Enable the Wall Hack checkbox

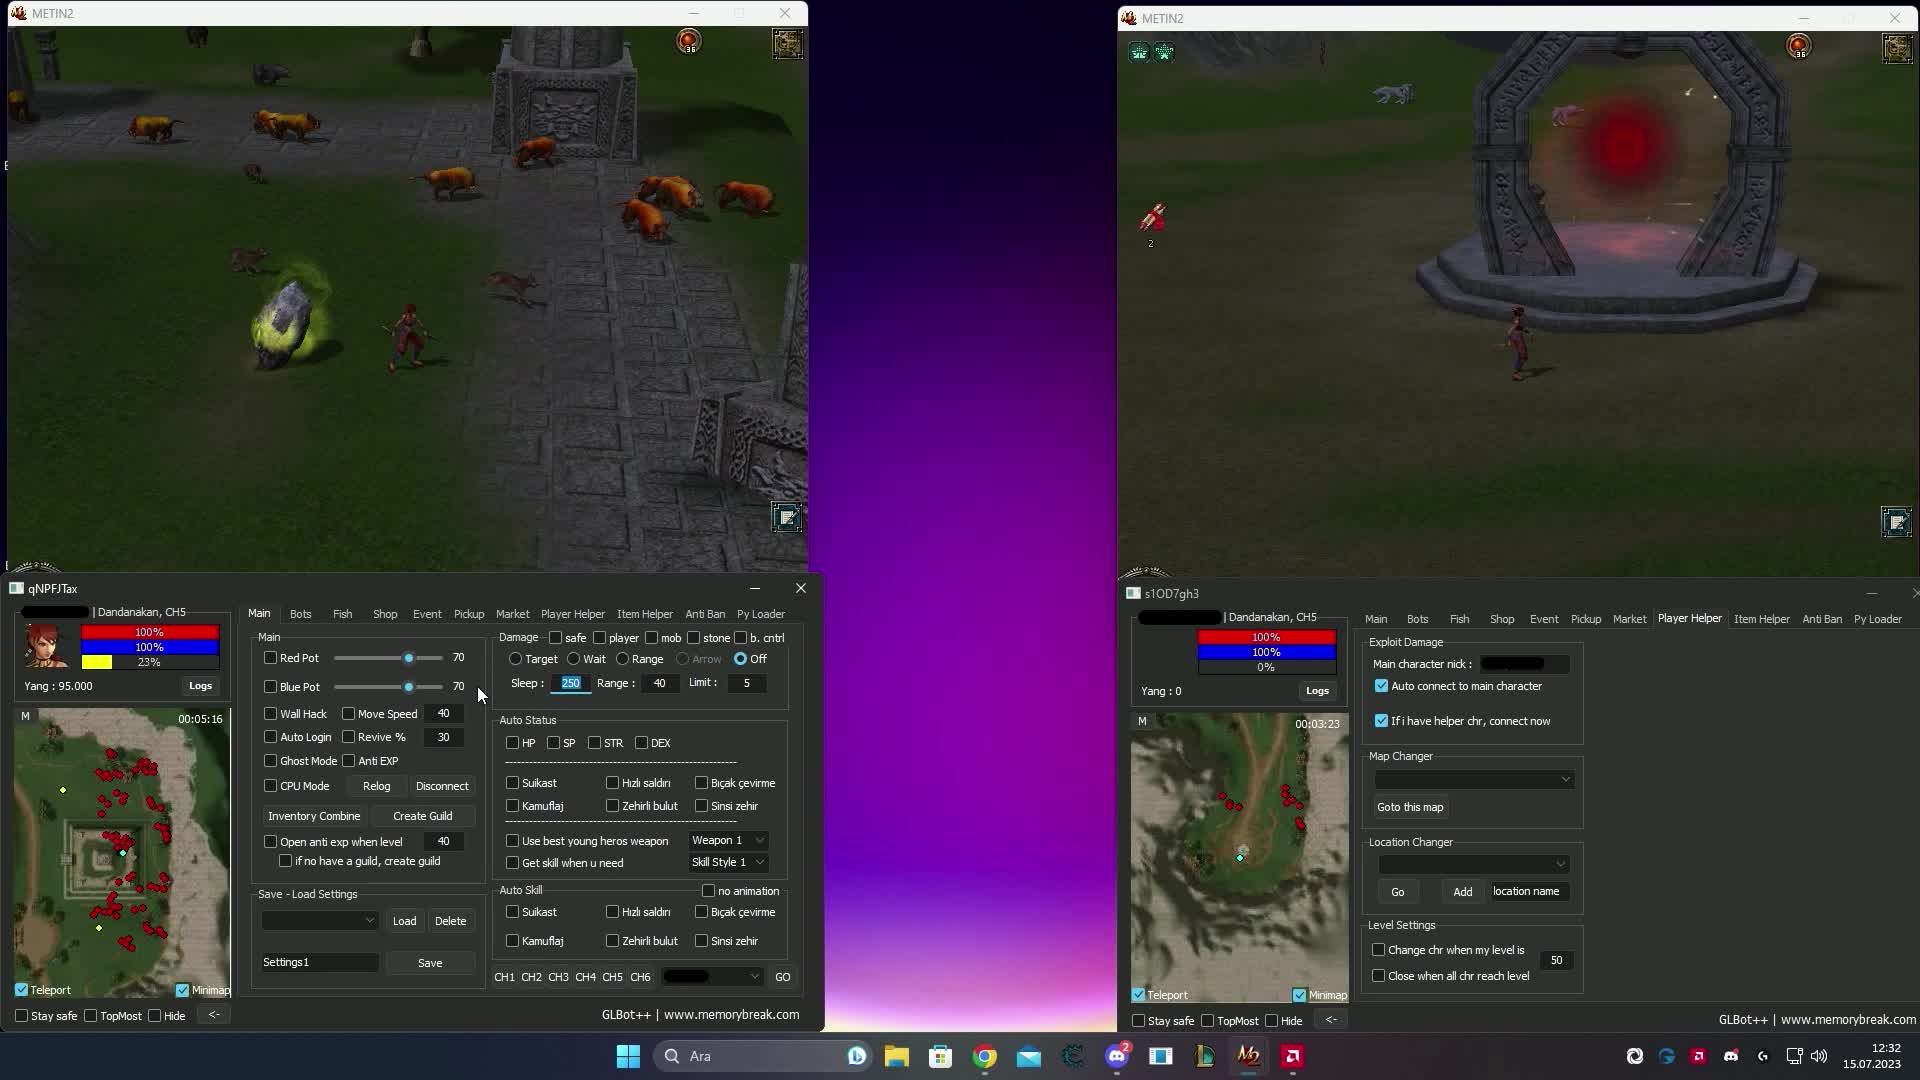270,713
